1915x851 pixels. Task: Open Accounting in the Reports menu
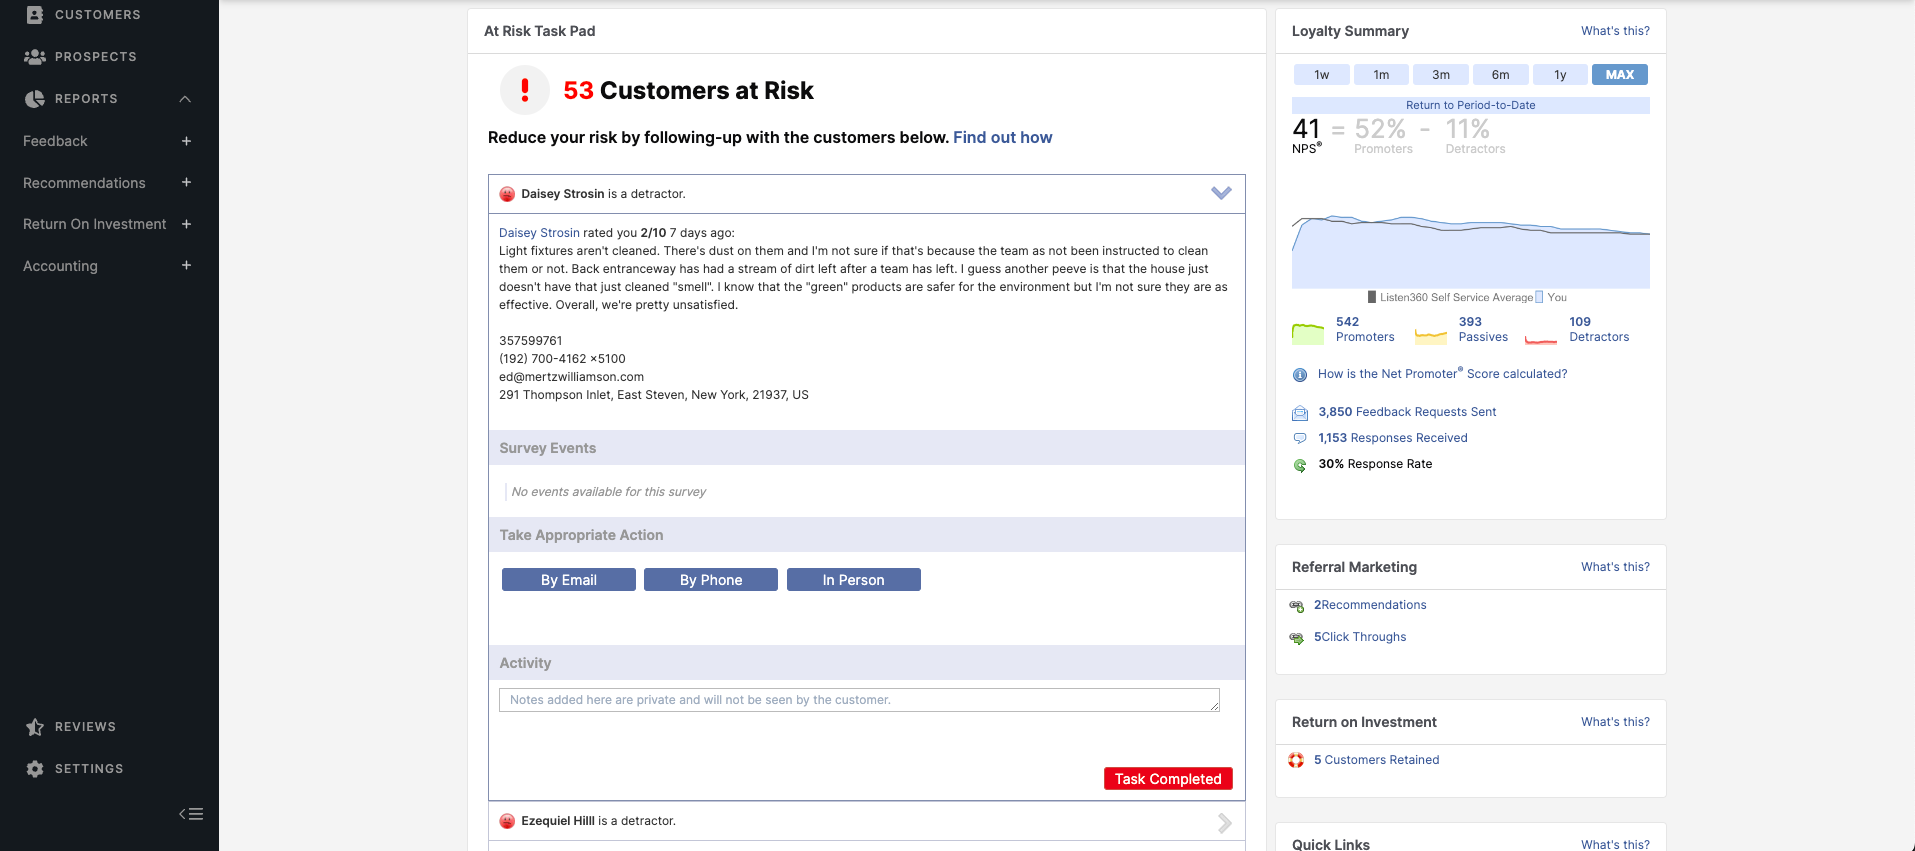pyautogui.click(x=60, y=266)
